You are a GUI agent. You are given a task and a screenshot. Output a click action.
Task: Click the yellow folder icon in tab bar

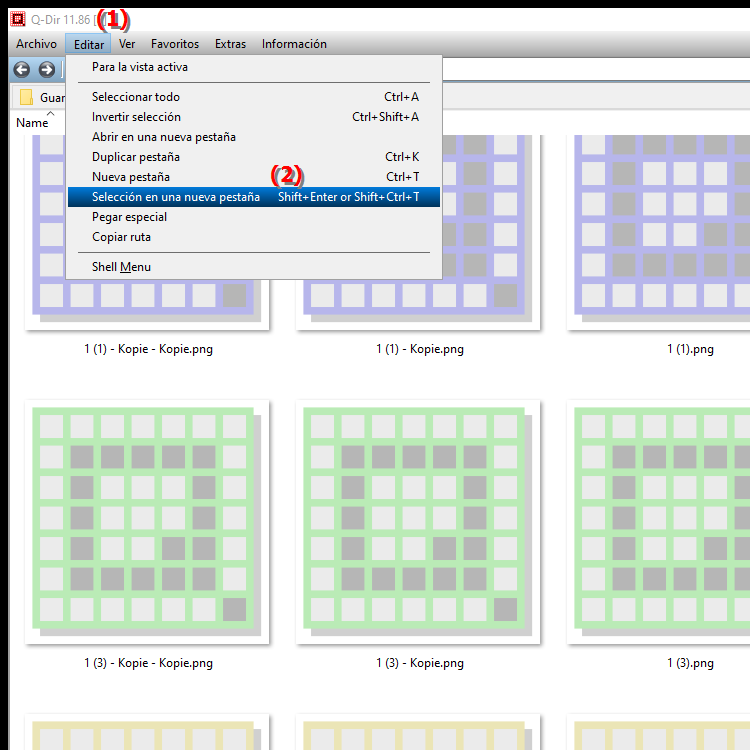click(x=26, y=97)
